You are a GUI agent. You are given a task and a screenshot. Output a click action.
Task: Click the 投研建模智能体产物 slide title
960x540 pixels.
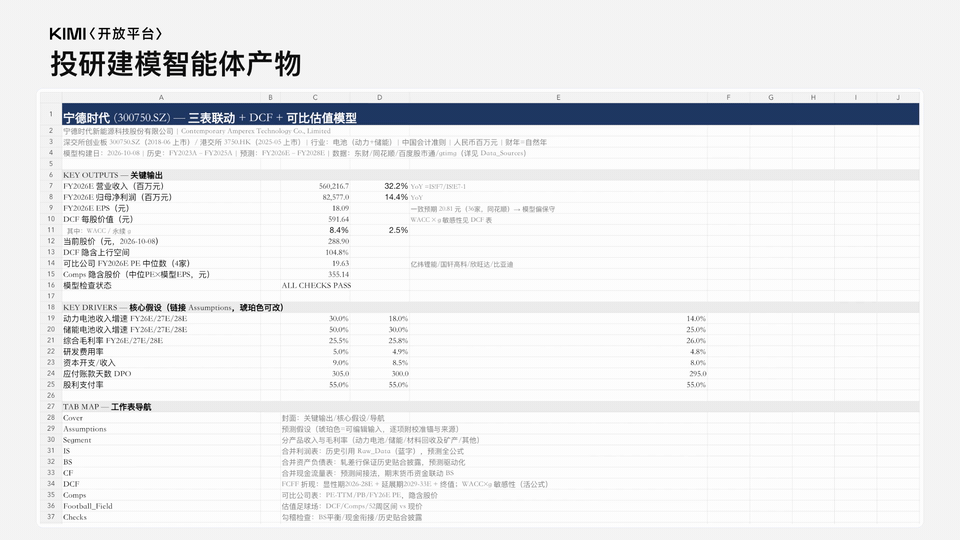tap(176, 64)
